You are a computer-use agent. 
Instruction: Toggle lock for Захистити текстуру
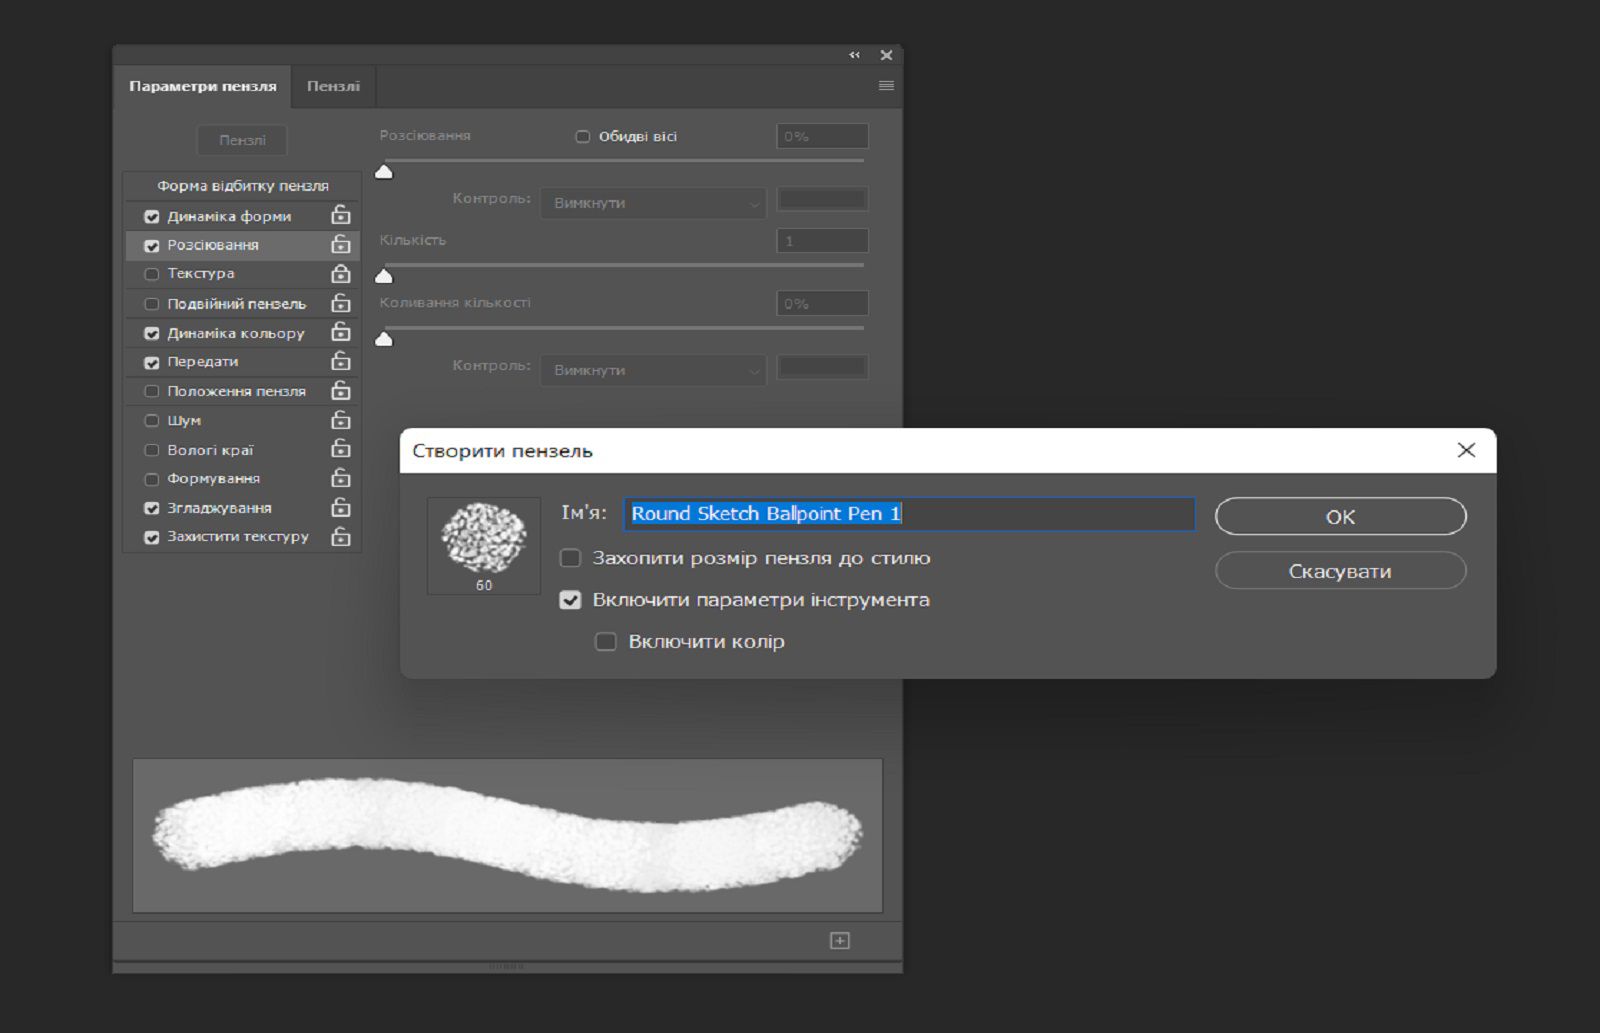[341, 537]
